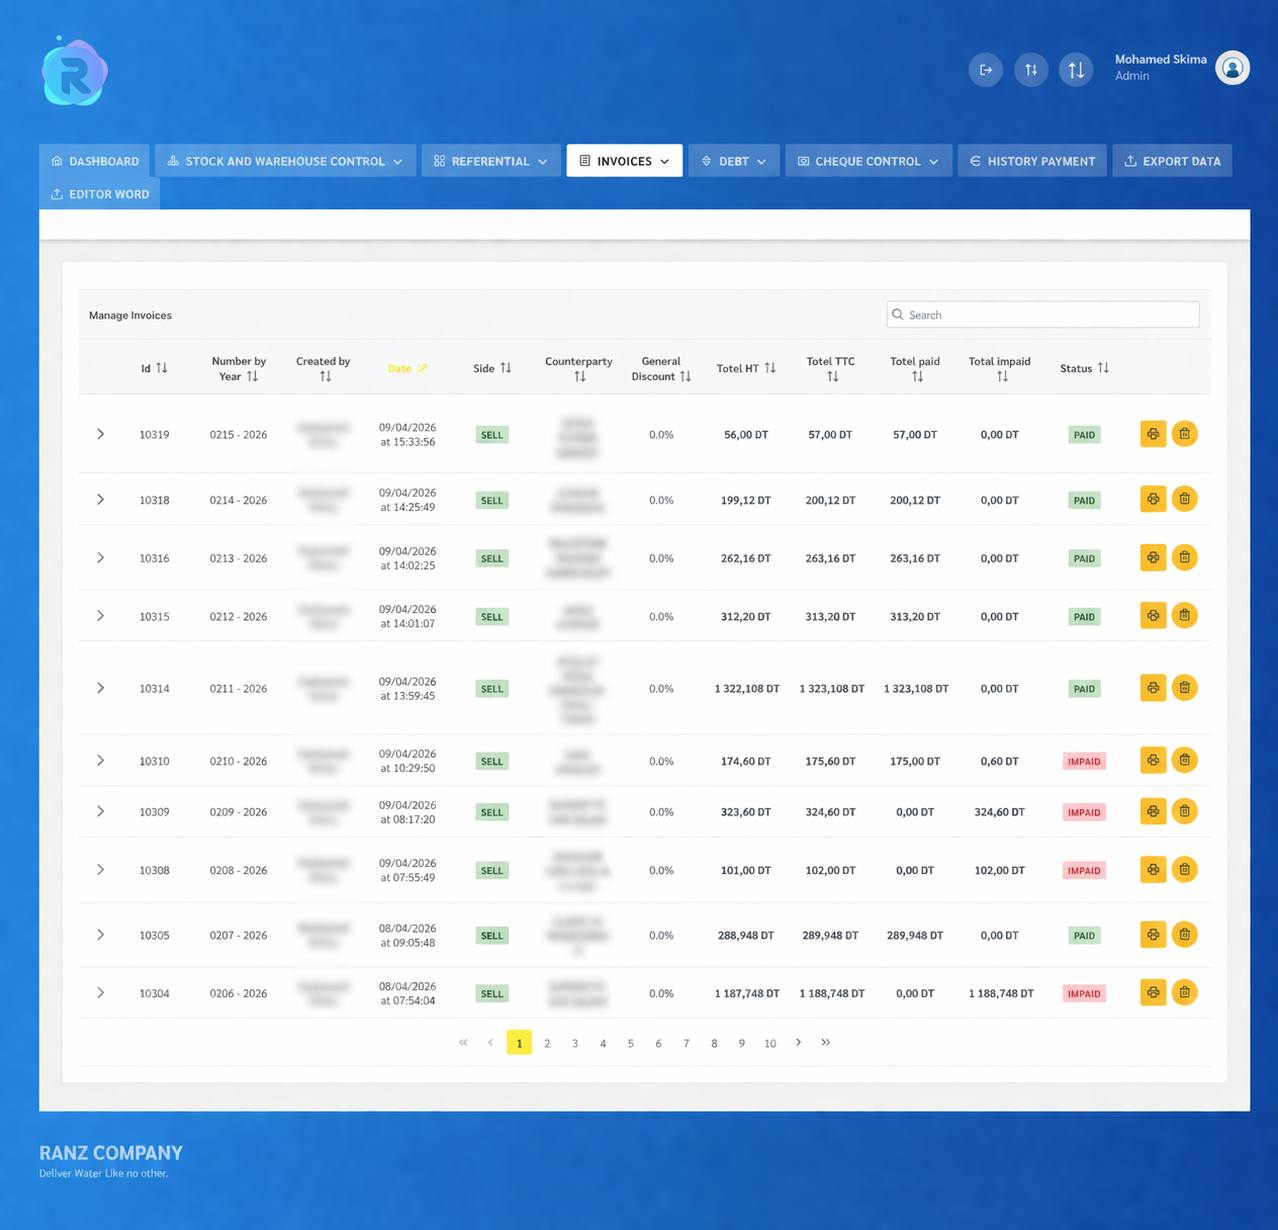Expand row for invoice 10319
Screen dimensions: 1278x1230
click(x=100, y=434)
